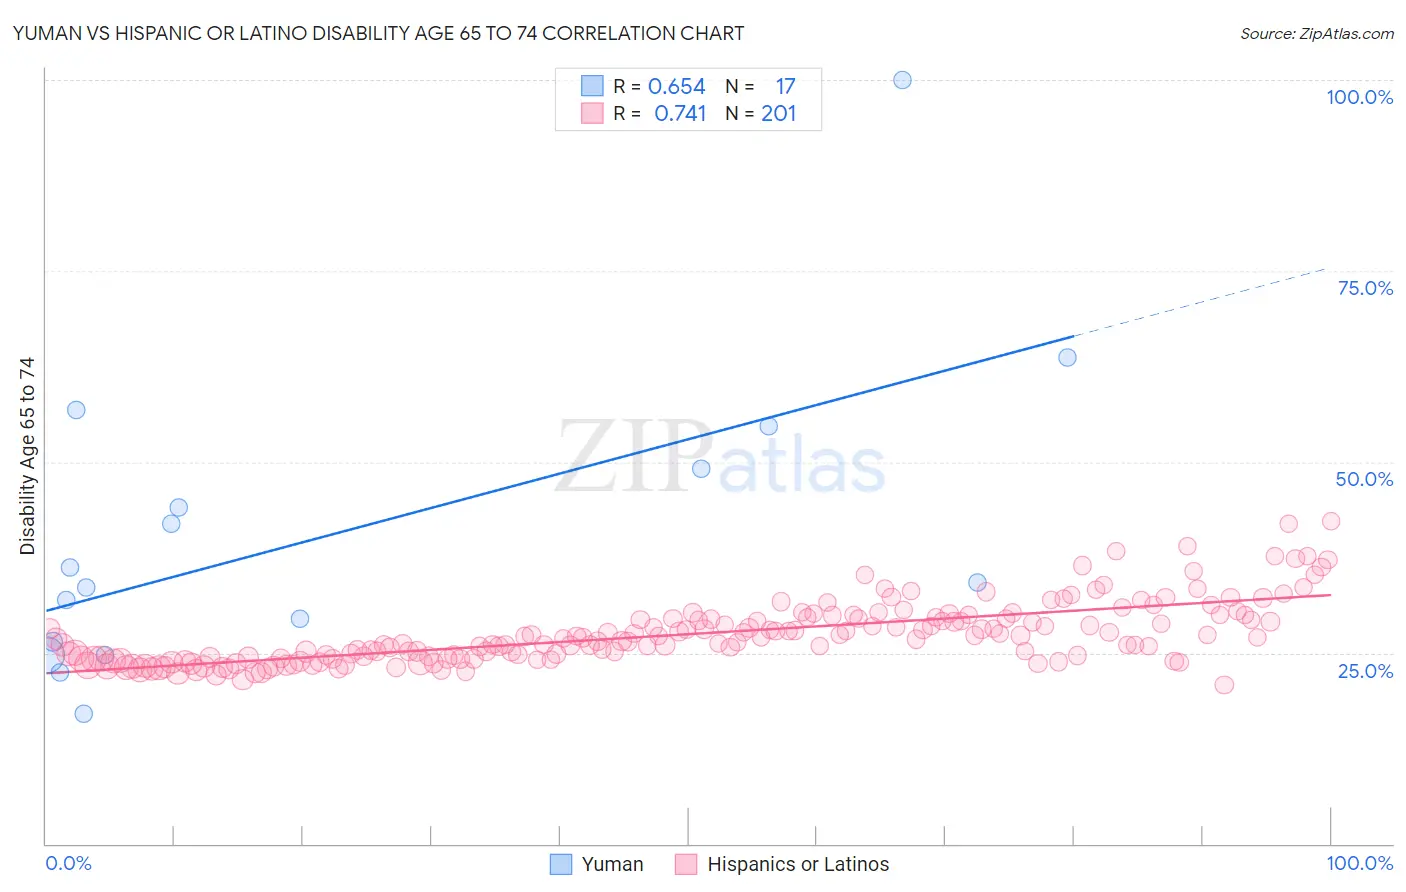Click the pink Hispanics or Latinos swatch
This screenshot has height=892, width=1406.
(686, 864)
